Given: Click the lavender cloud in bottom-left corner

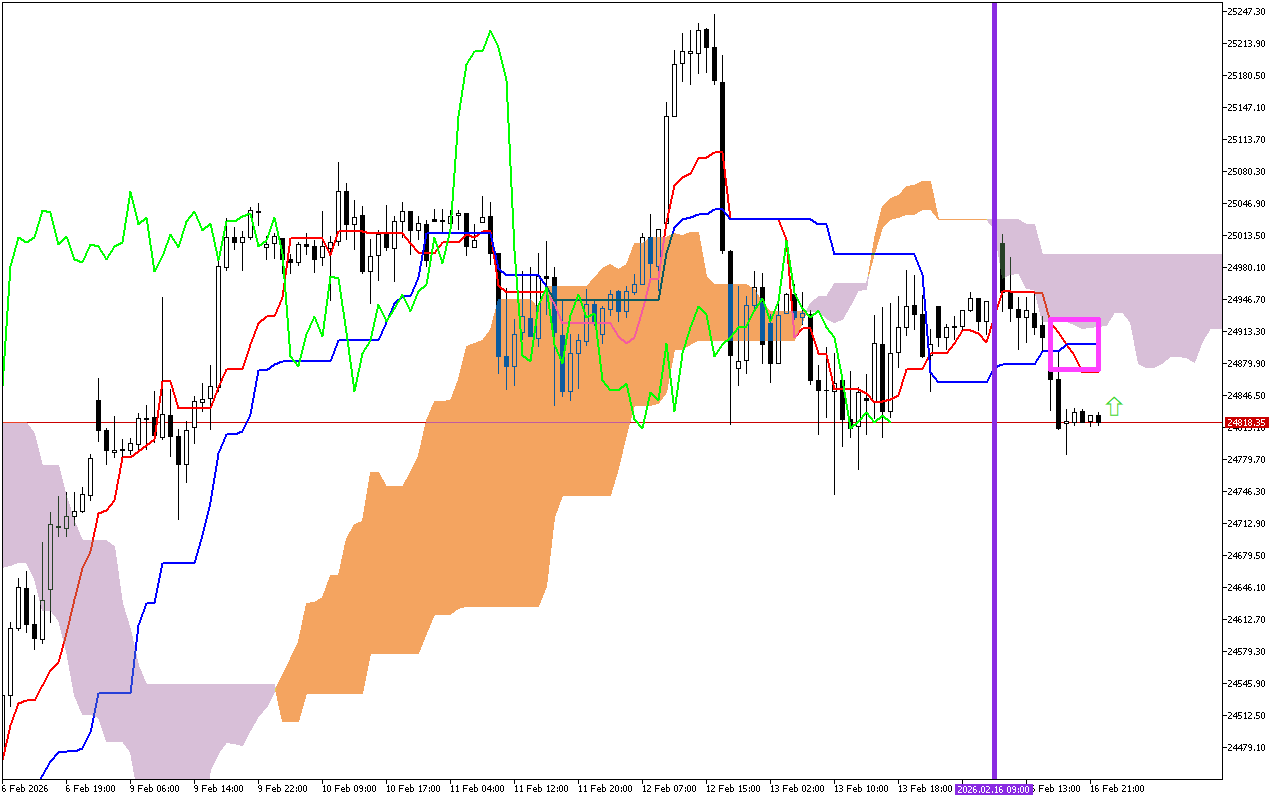Looking at the screenshot, I should [x=170, y=720].
